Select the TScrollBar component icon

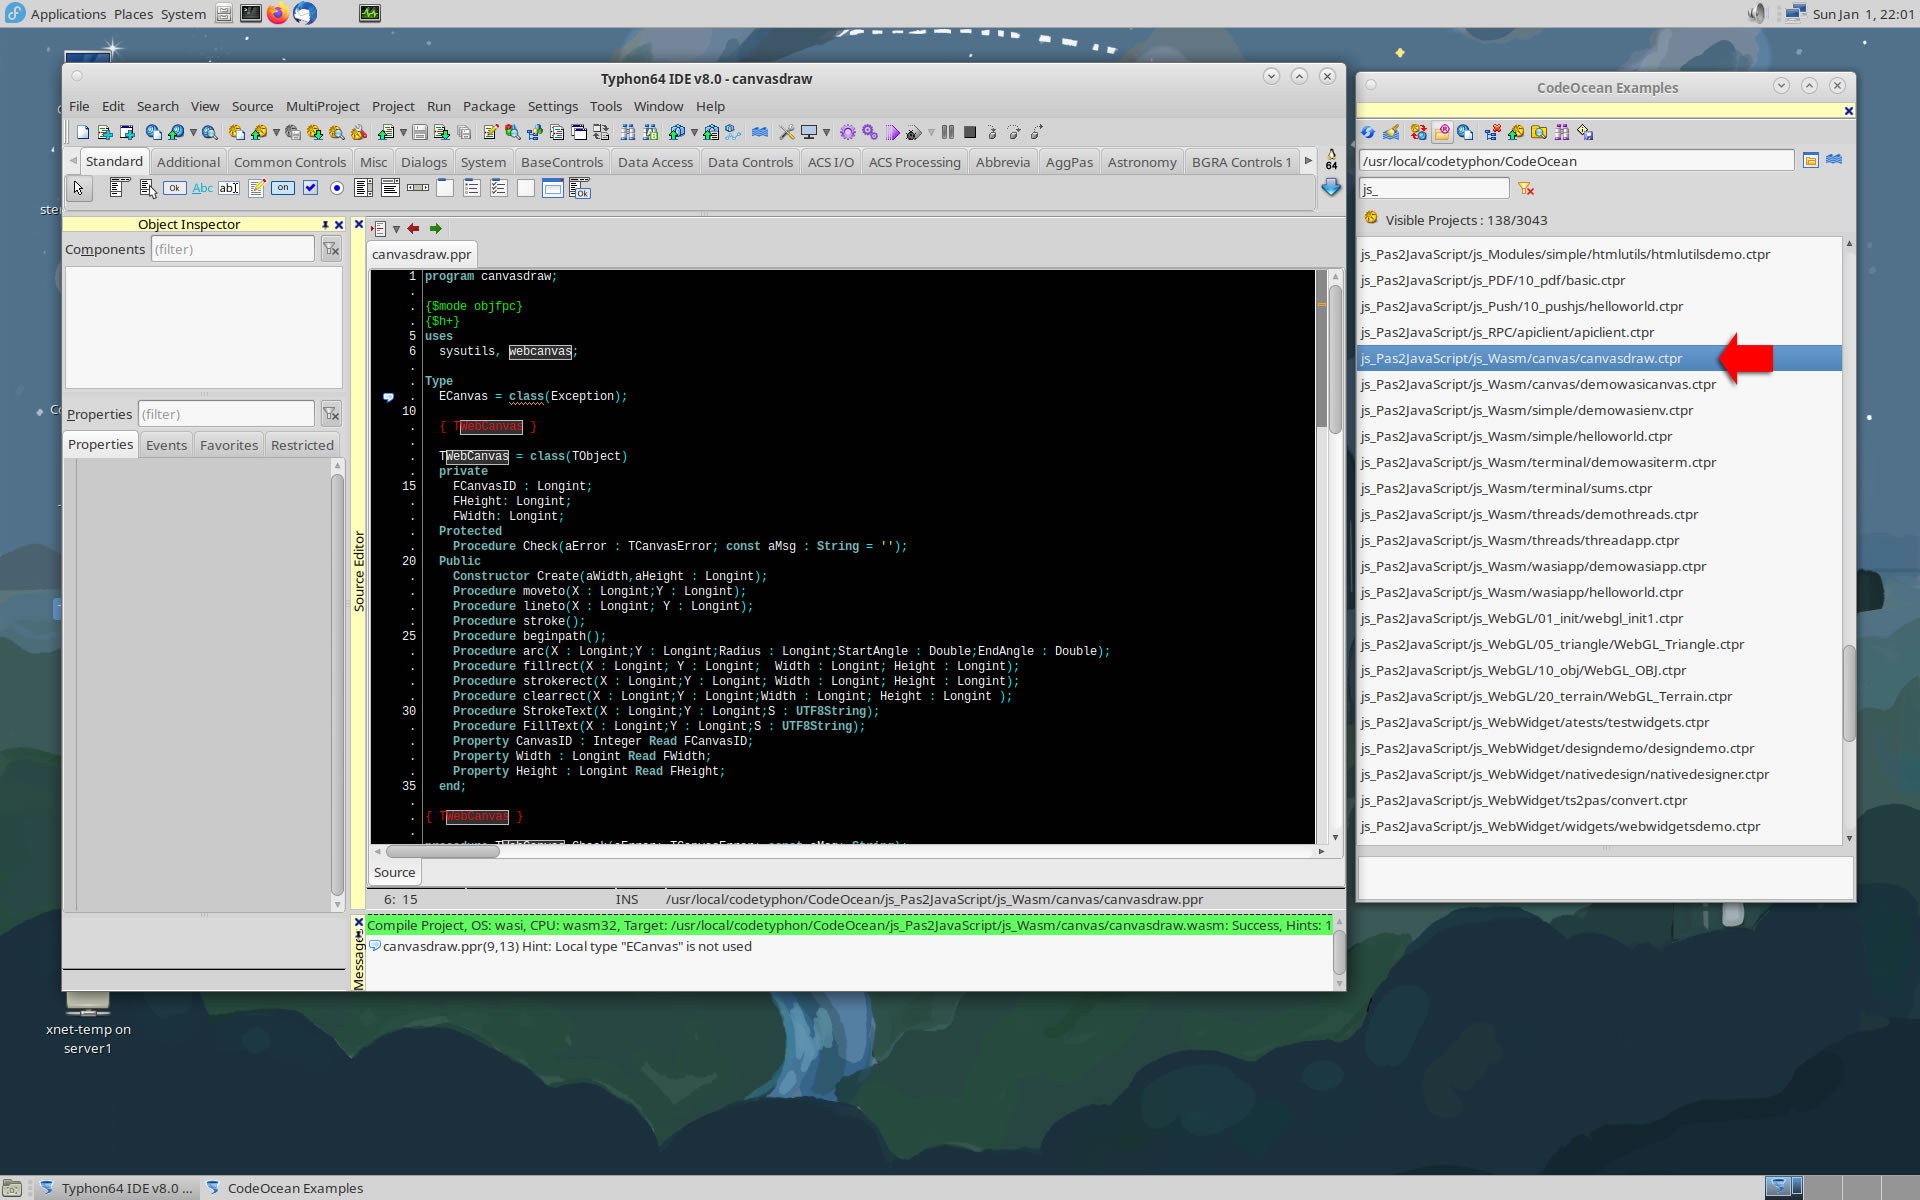tap(418, 188)
